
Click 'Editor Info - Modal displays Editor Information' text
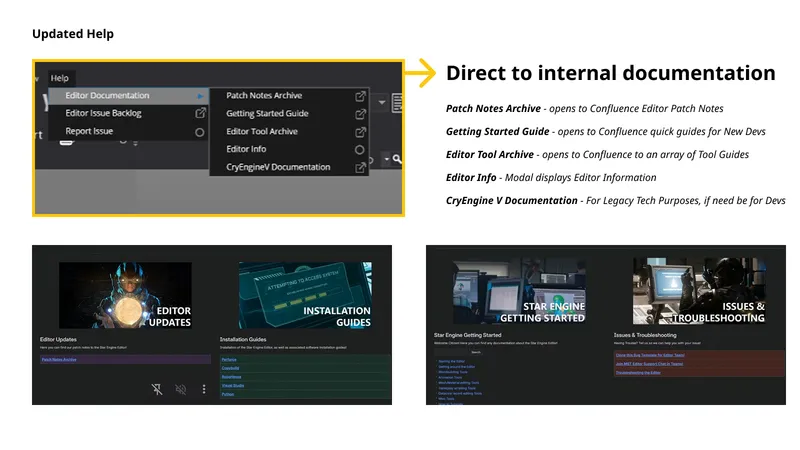(551, 178)
